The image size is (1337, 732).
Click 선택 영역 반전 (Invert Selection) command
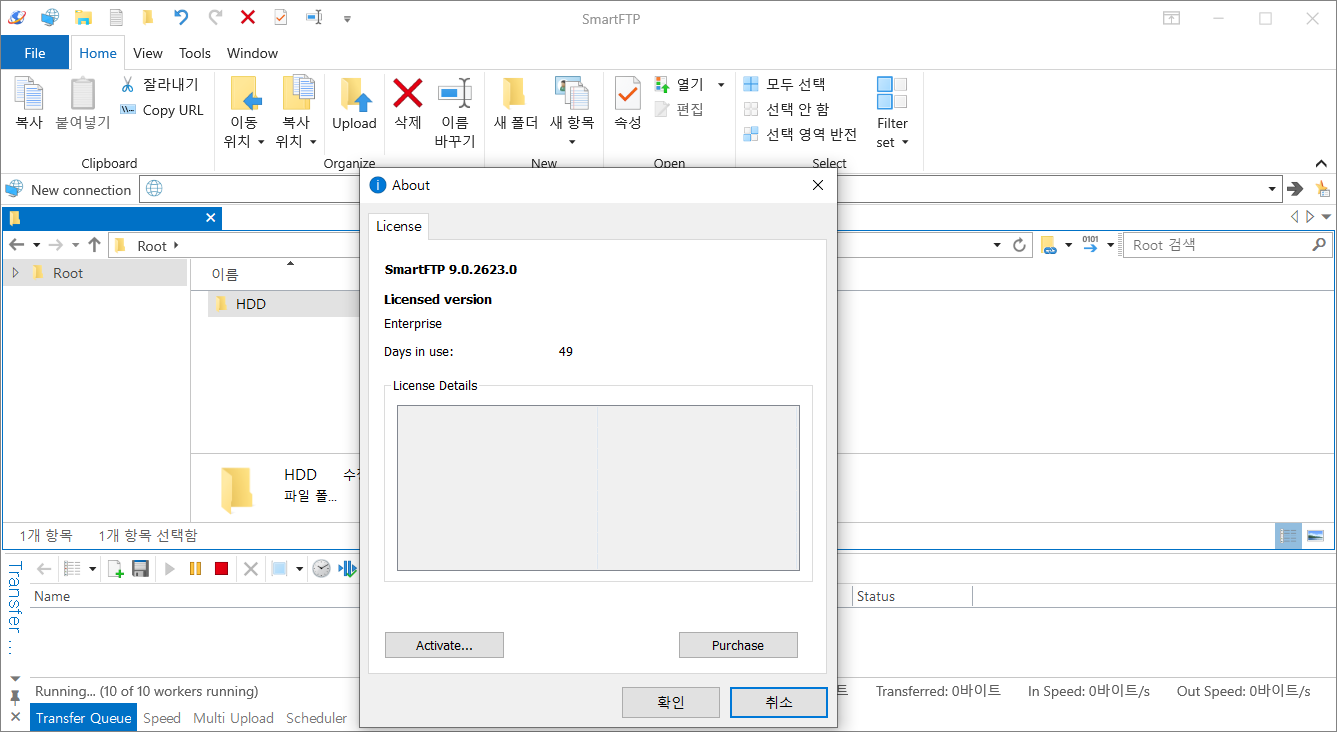click(x=801, y=134)
